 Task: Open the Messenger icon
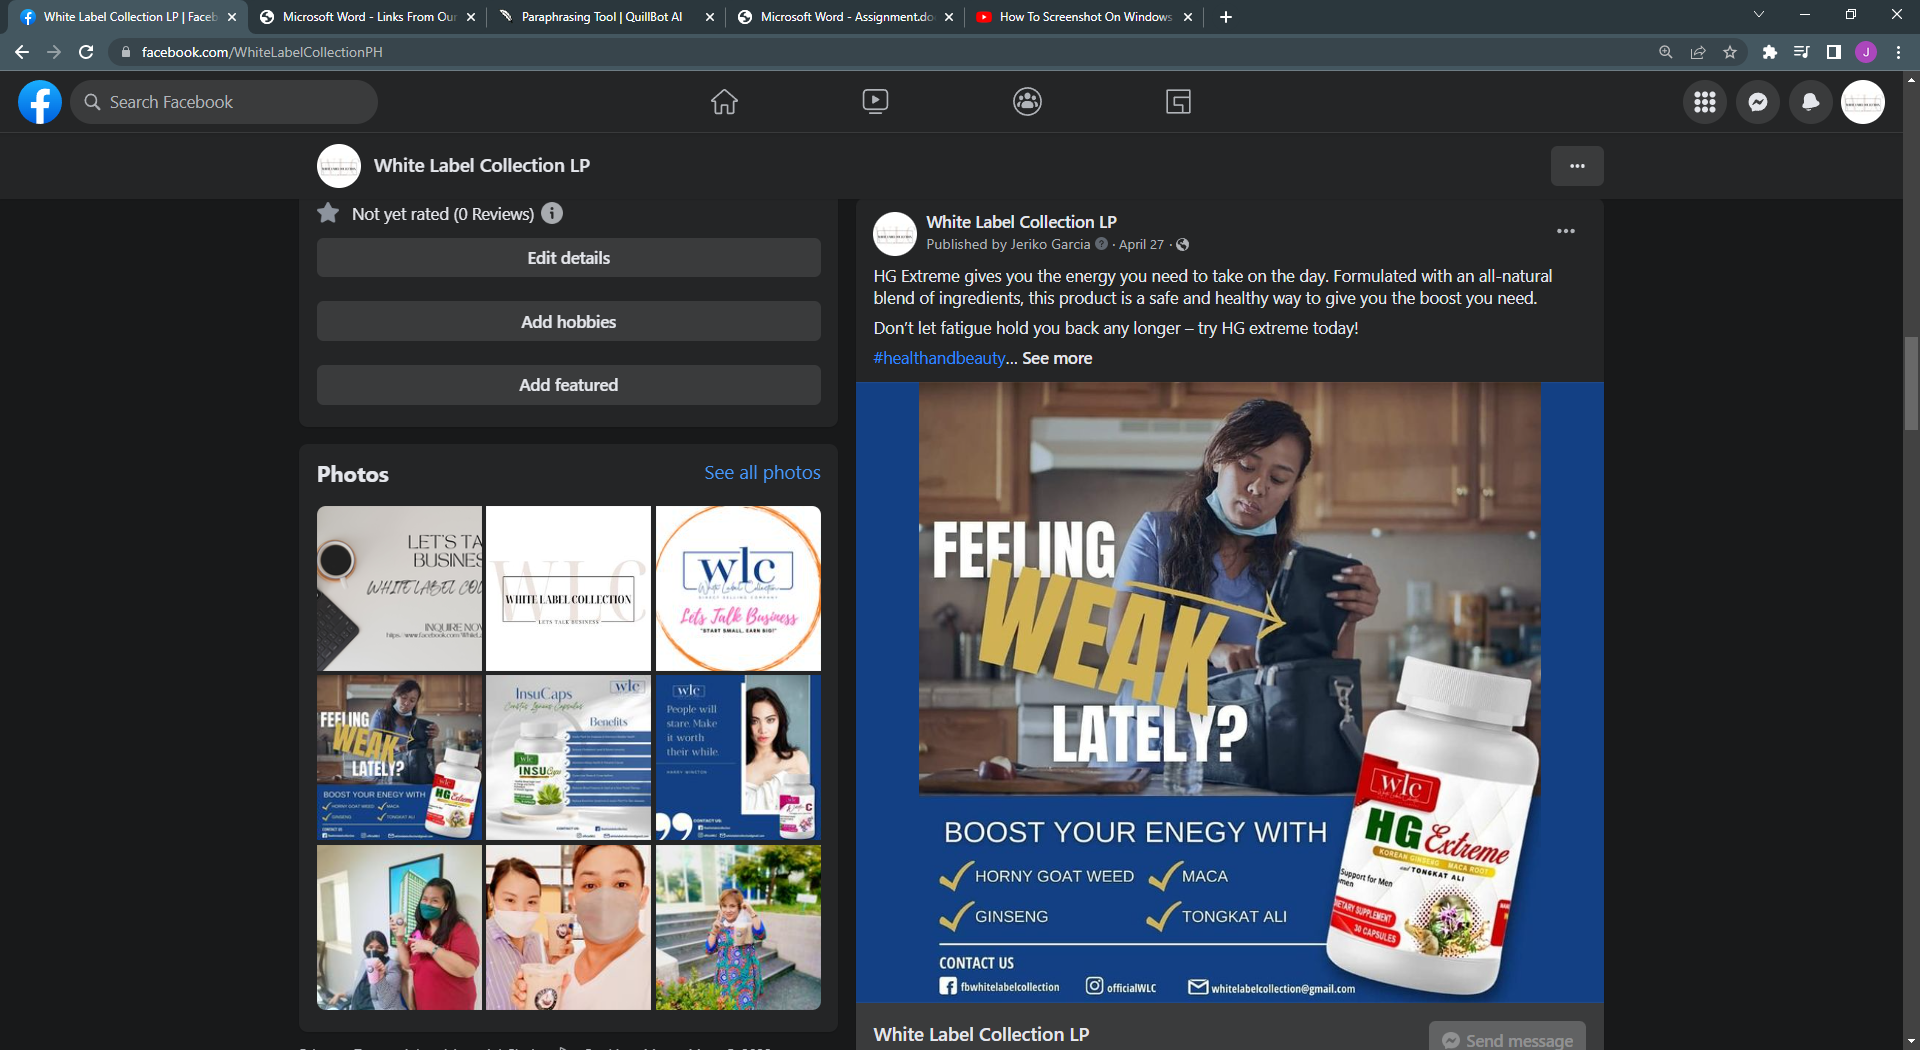pyautogui.click(x=1758, y=102)
